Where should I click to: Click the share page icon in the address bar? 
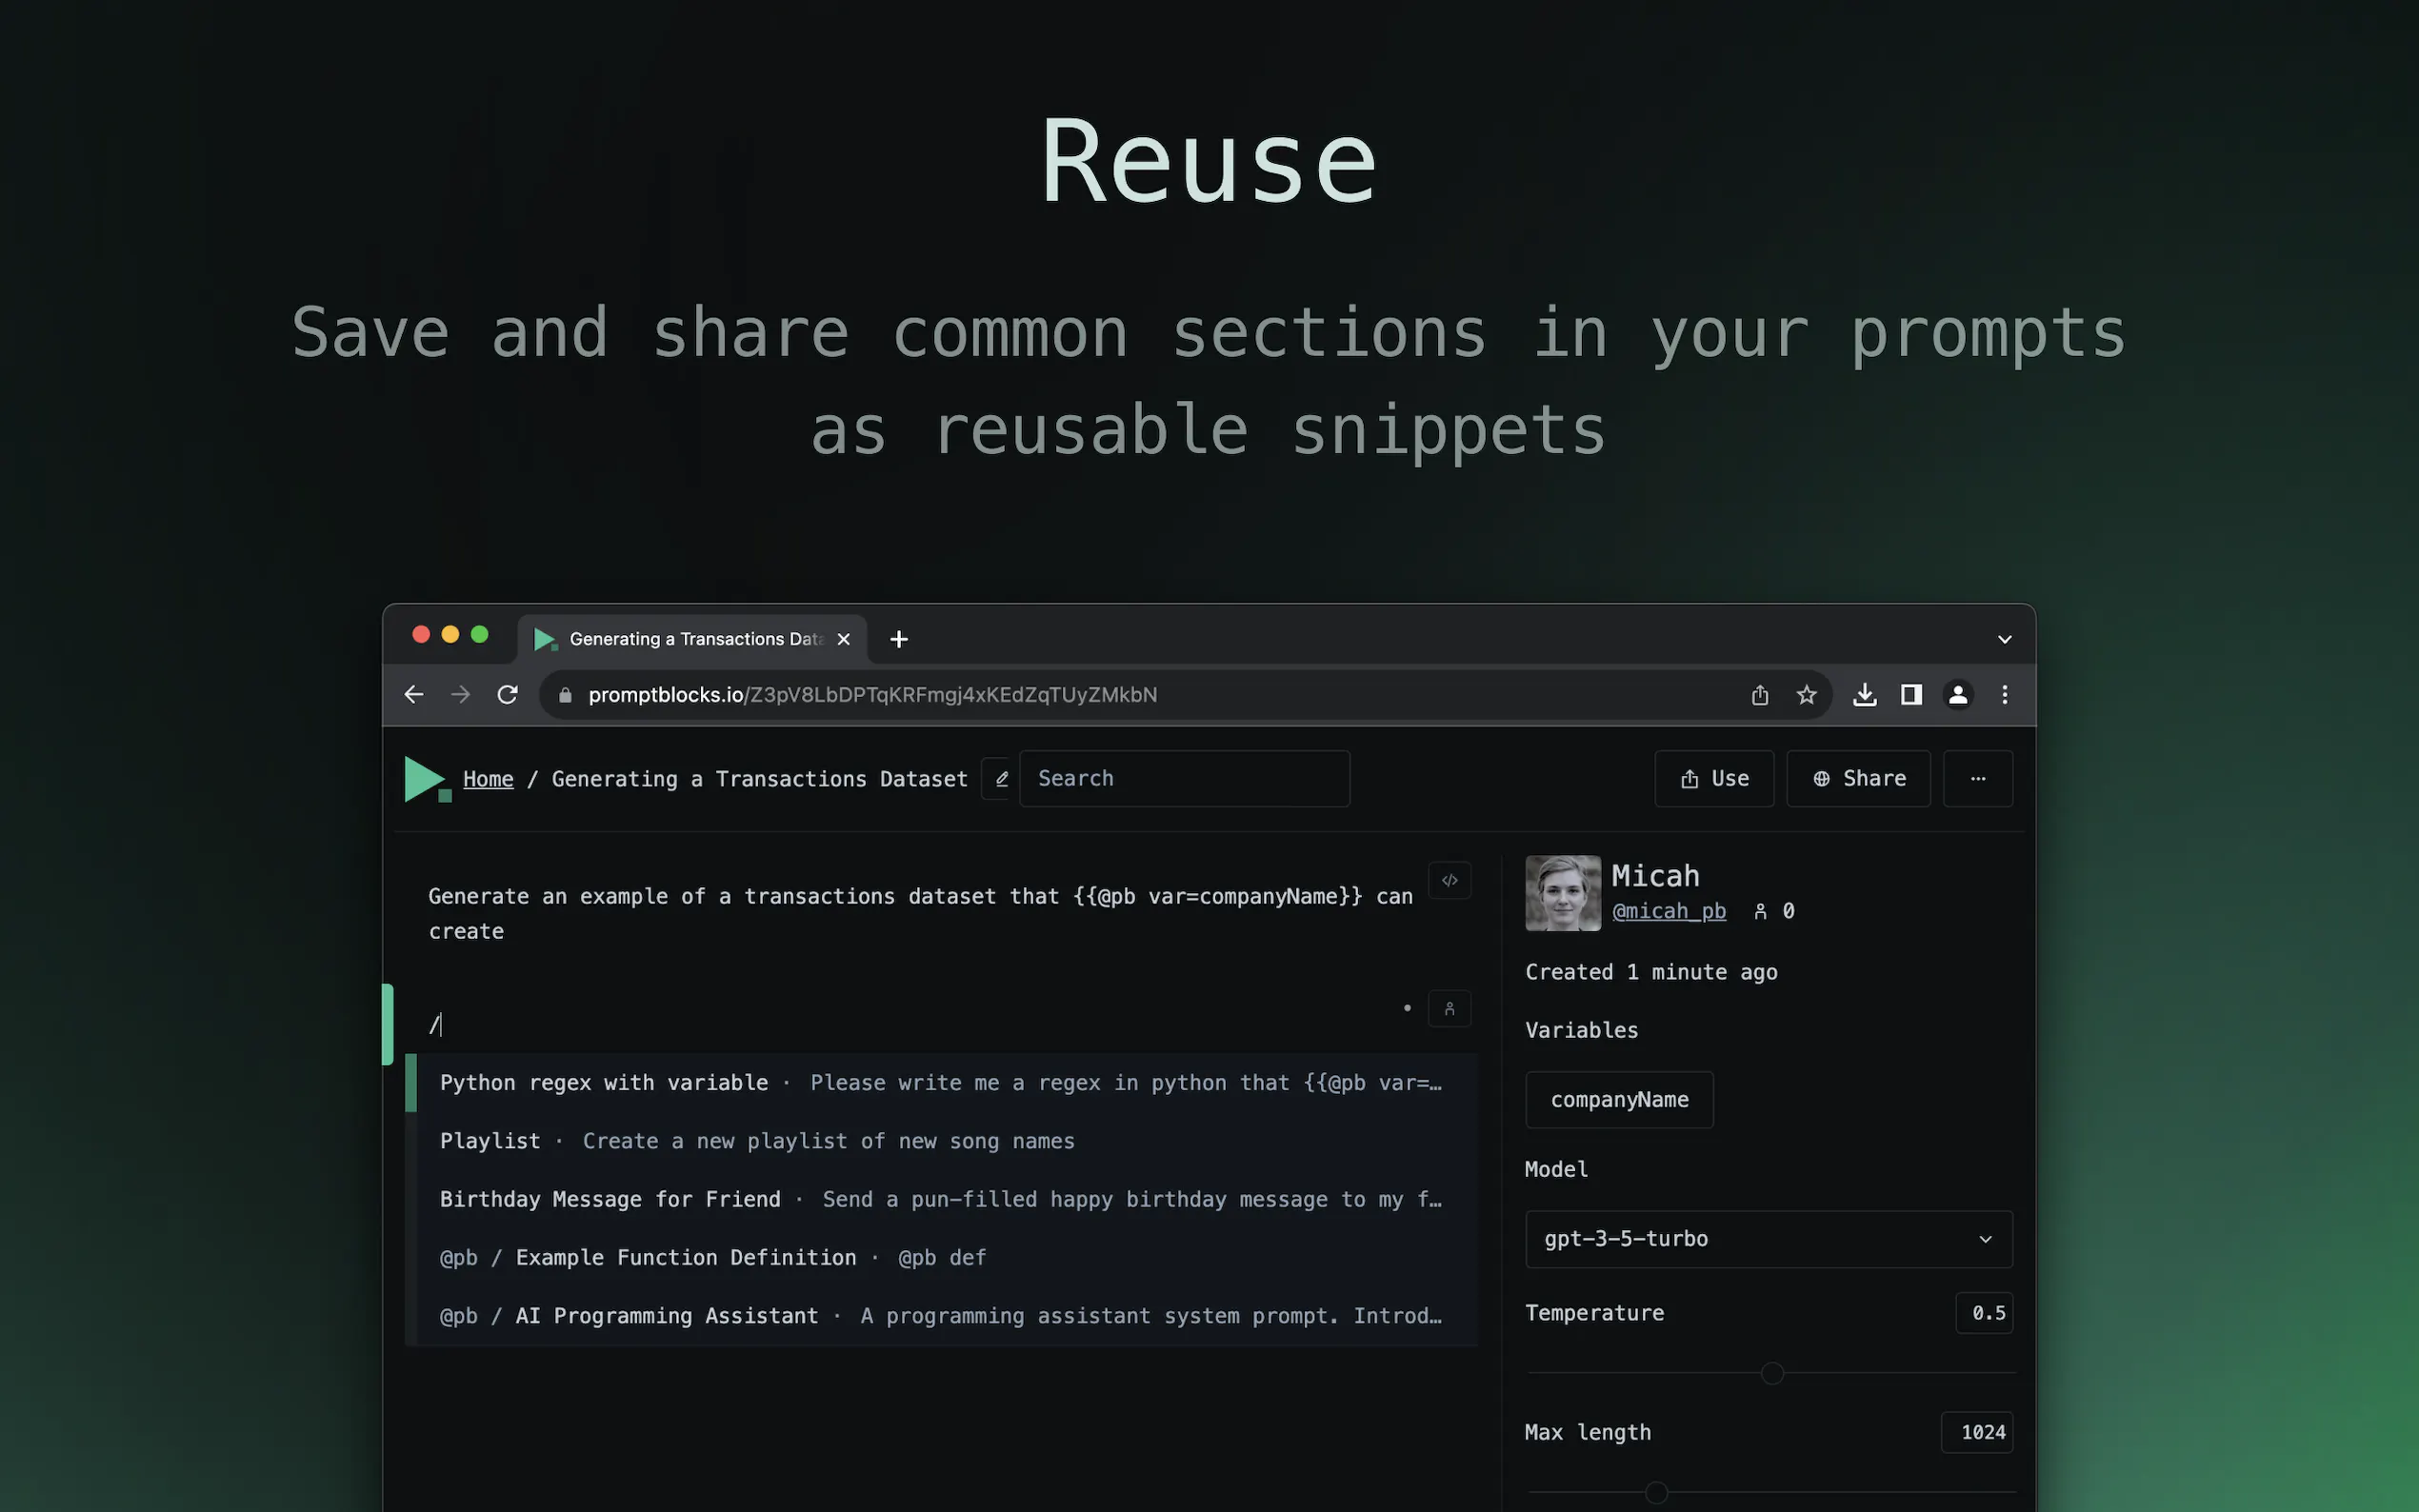pos(1760,695)
